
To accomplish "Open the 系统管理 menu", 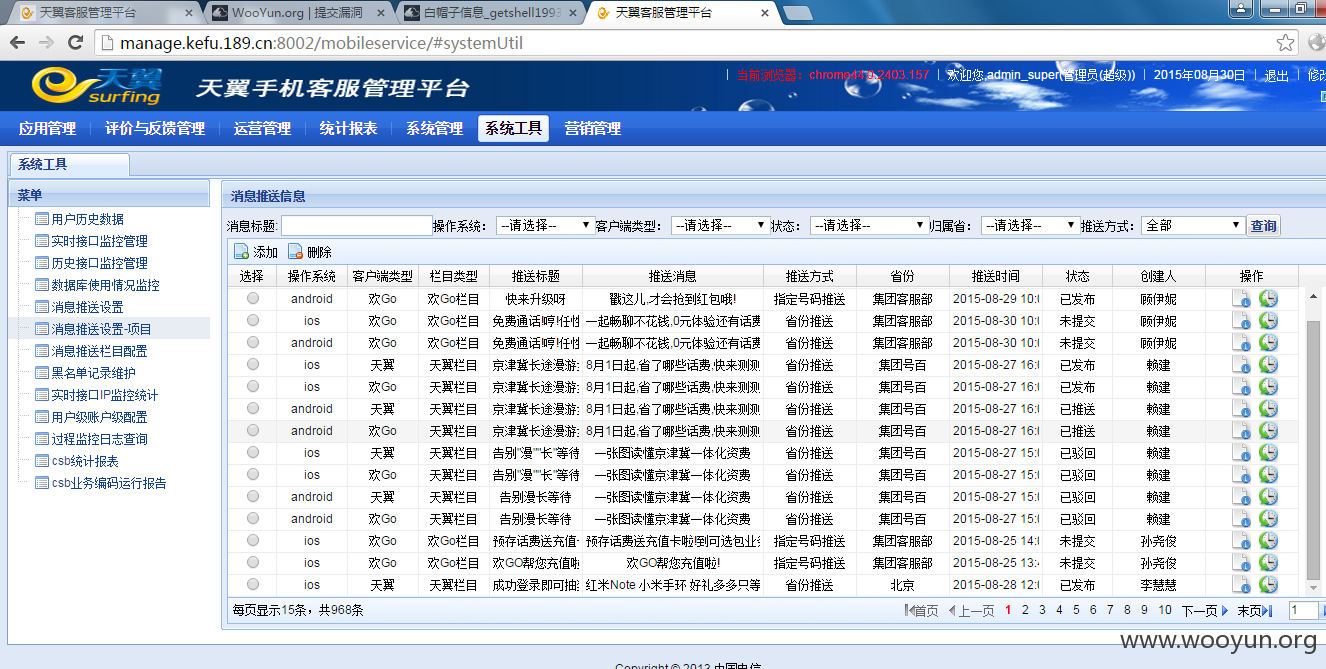I will pyautogui.click(x=434, y=128).
